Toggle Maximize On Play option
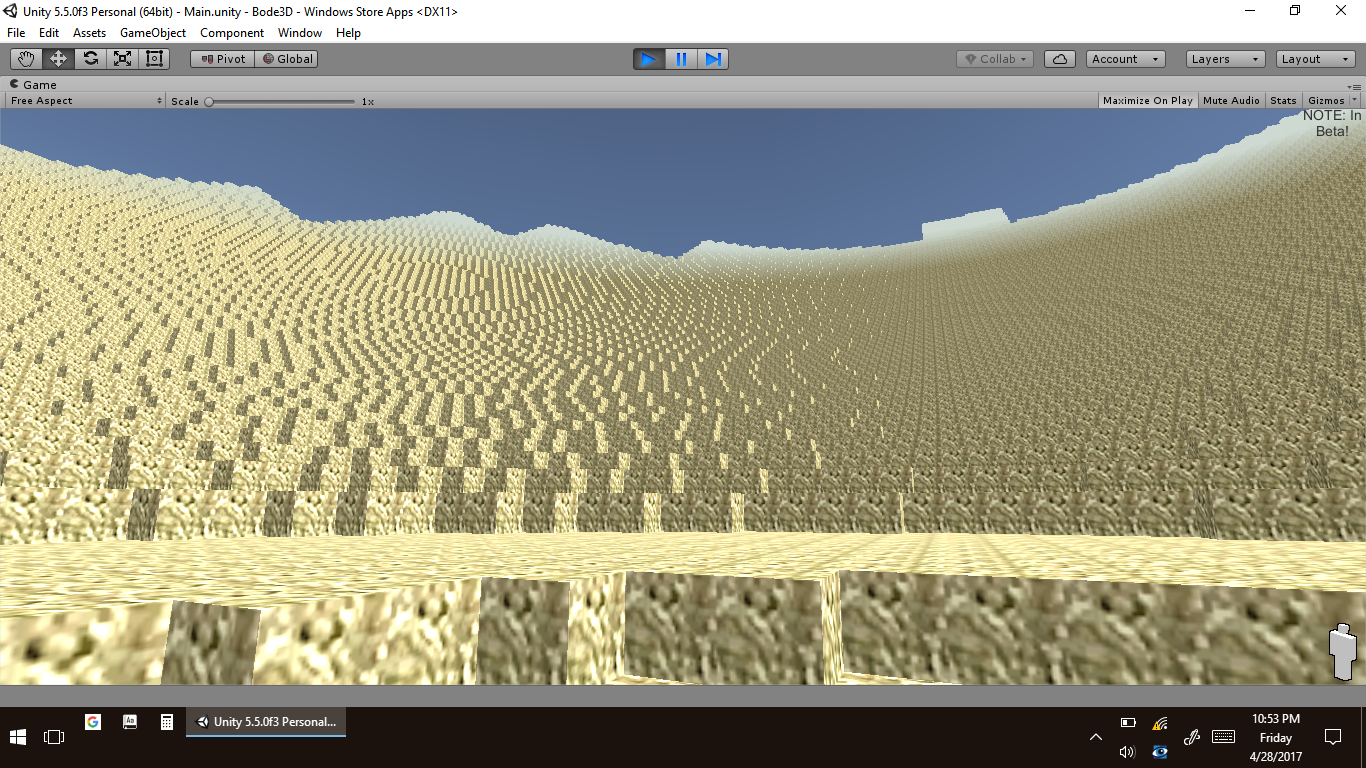The height and width of the screenshot is (768, 1366). [1147, 101]
